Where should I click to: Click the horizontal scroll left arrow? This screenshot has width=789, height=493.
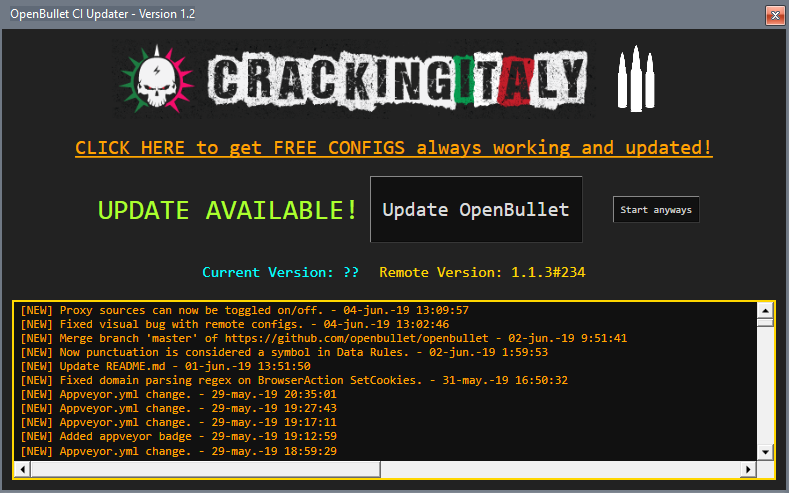[x=22, y=469]
